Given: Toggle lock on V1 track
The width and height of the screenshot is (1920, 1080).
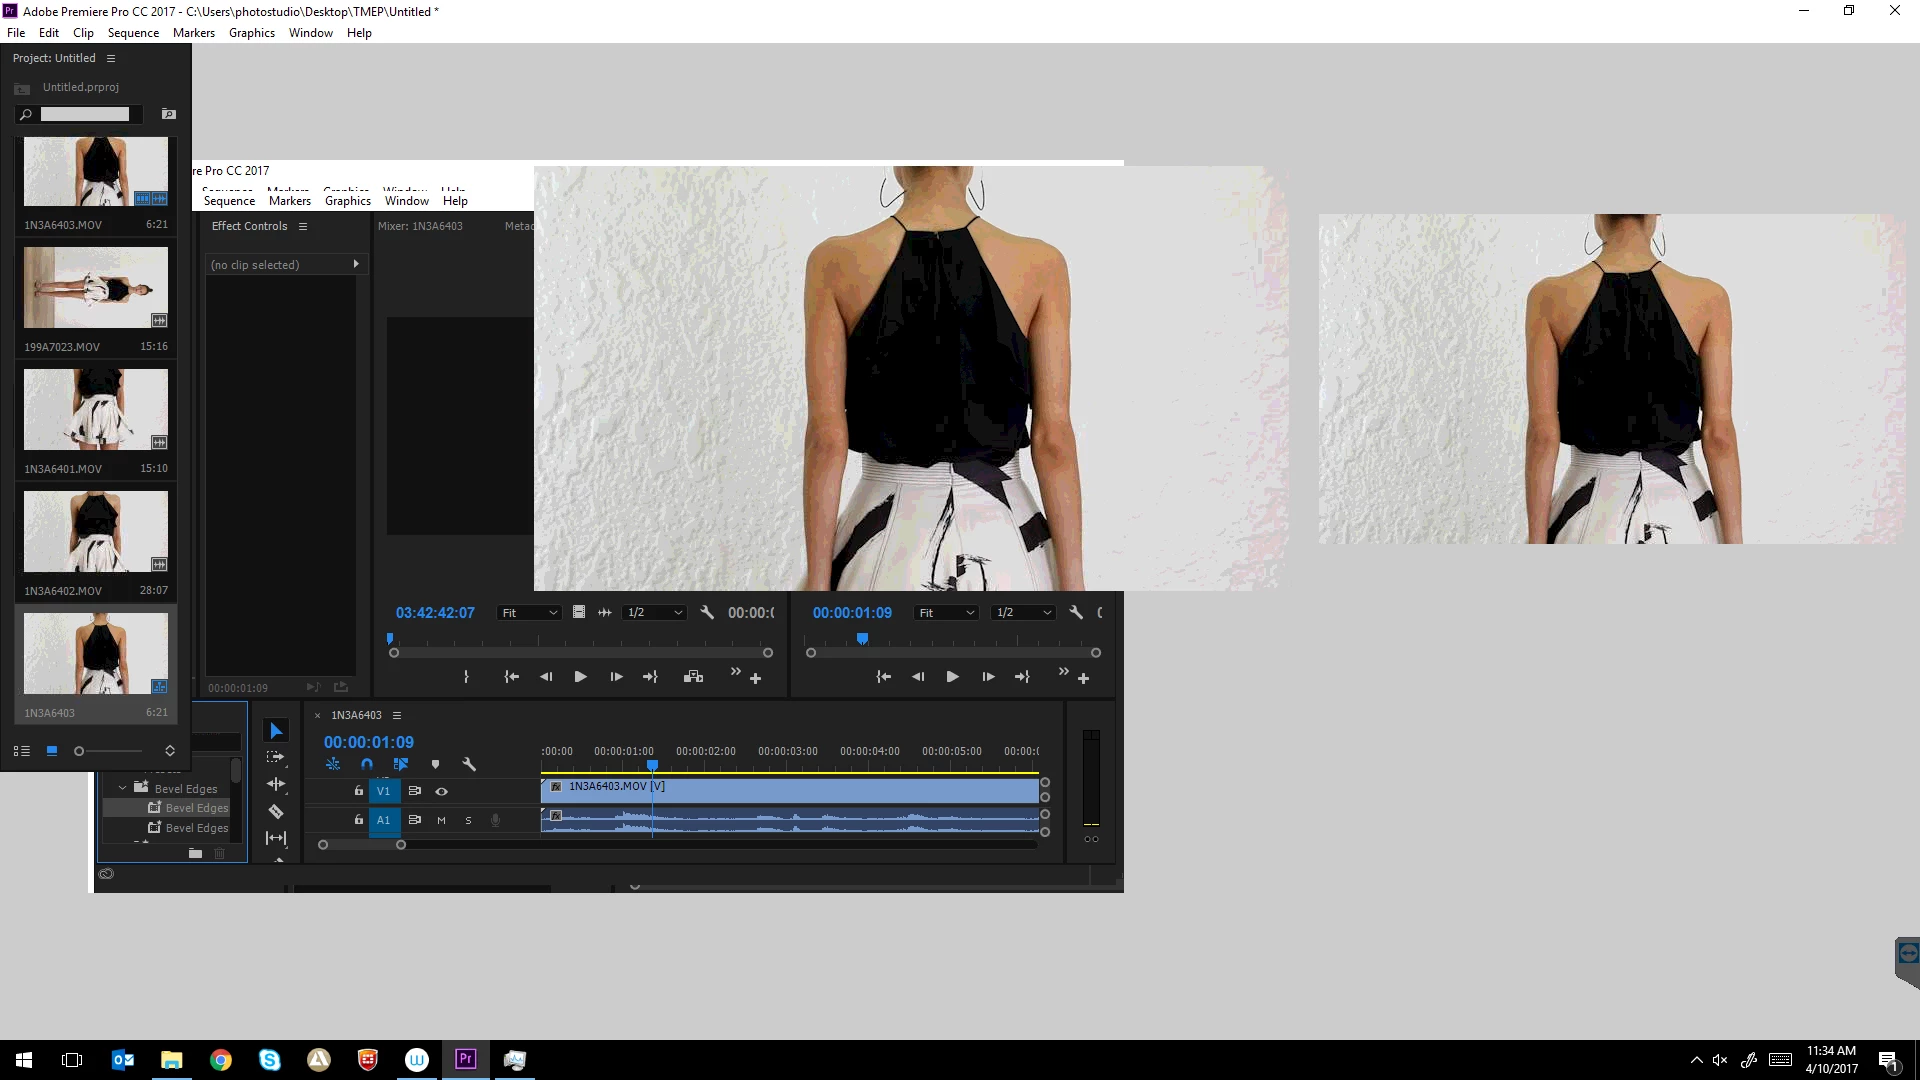Looking at the screenshot, I should pyautogui.click(x=358, y=791).
